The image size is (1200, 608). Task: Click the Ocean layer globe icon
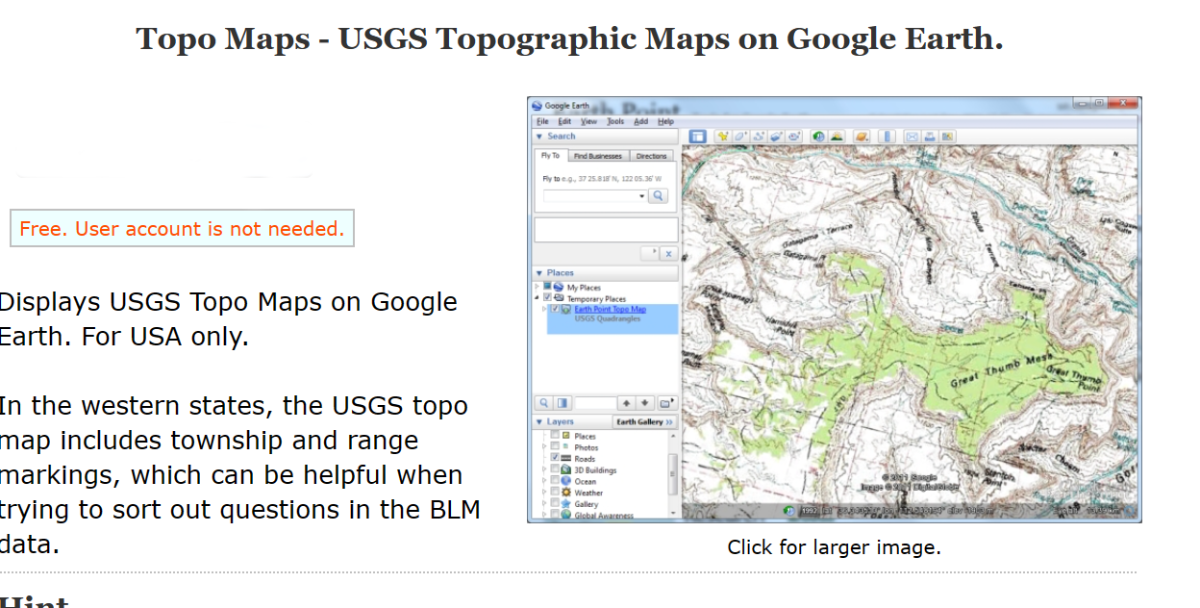pyautogui.click(x=566, y=481)
